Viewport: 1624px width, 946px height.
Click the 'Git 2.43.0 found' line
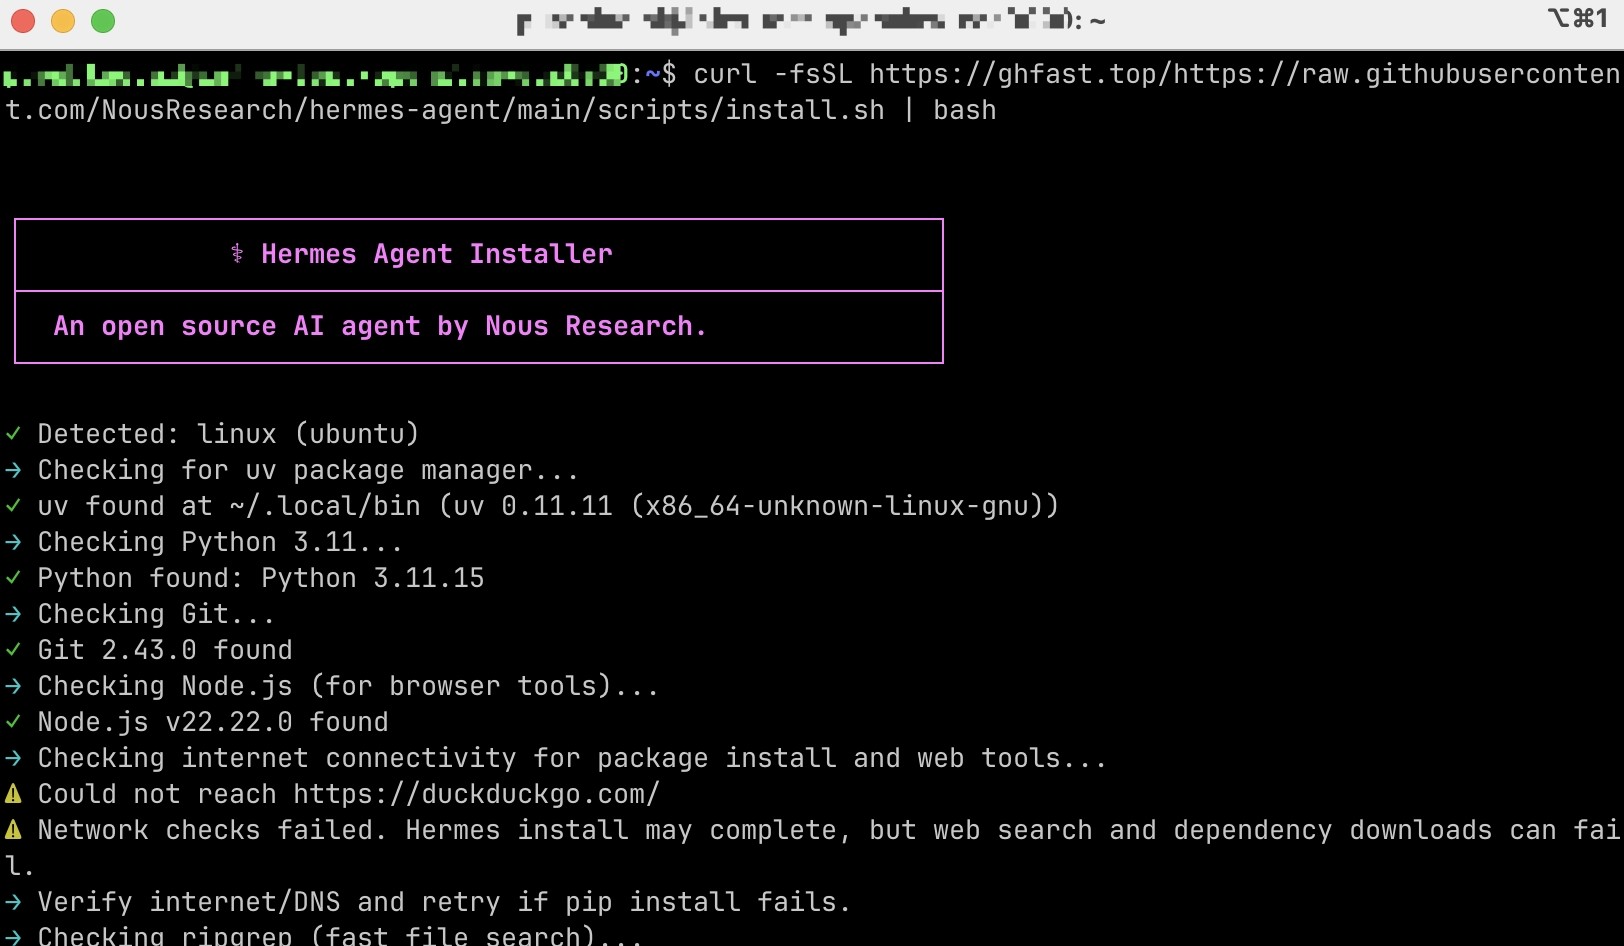pos(165,650)
